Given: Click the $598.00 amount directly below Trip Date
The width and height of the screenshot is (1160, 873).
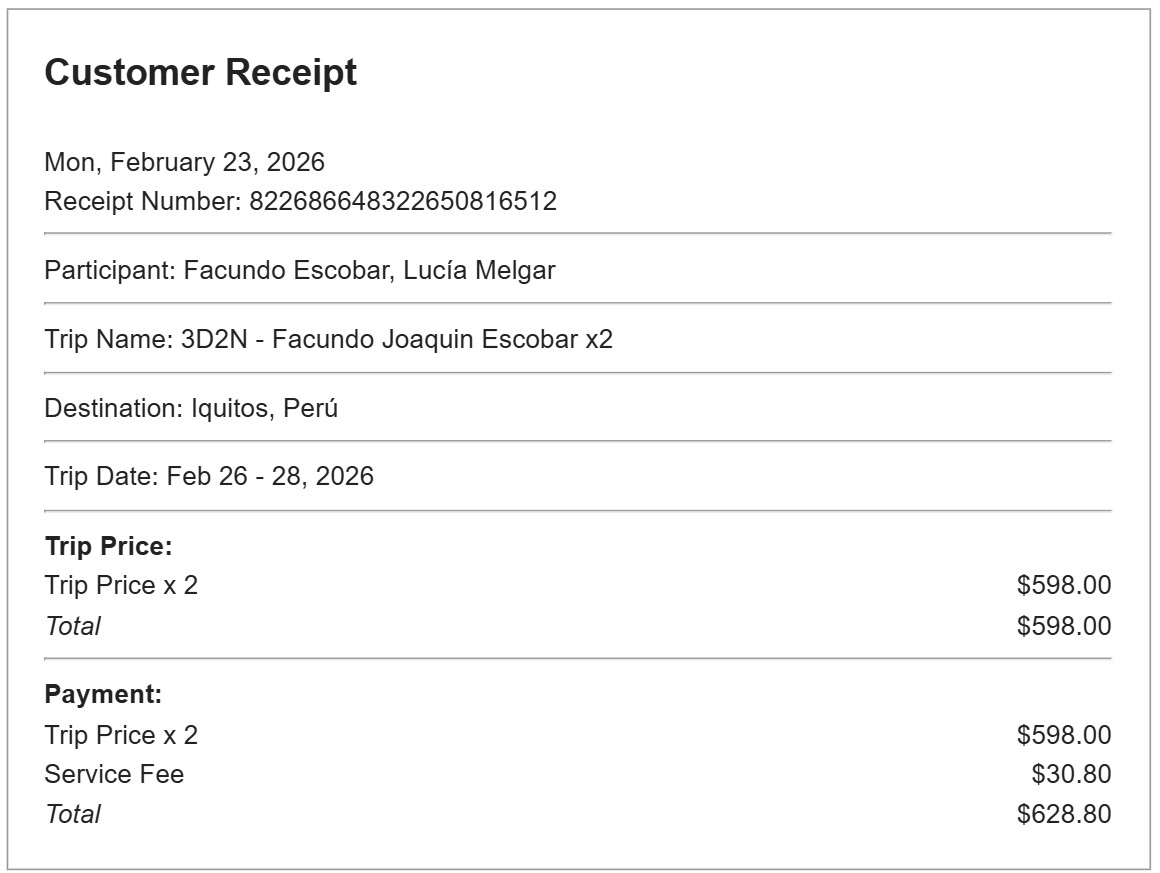Looking at the screenshot, I should (x=1063, y=585).
